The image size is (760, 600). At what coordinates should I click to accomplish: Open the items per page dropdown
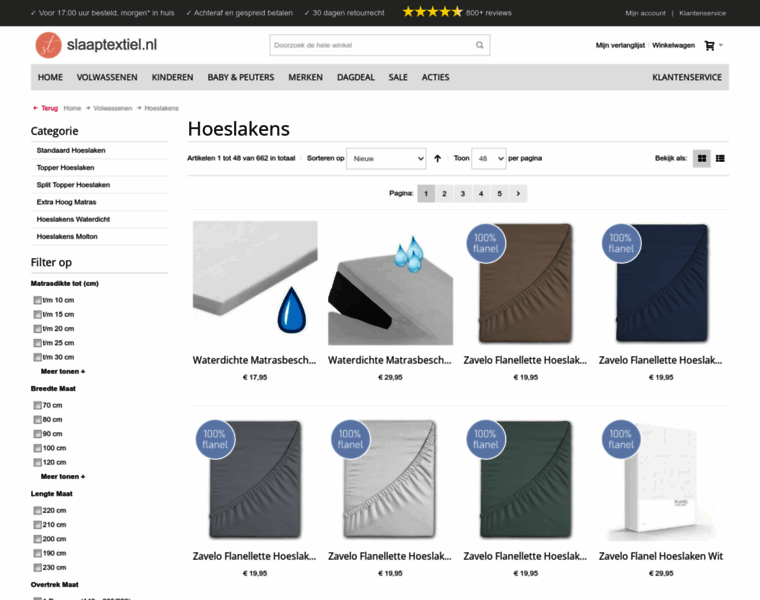[489, 158]
